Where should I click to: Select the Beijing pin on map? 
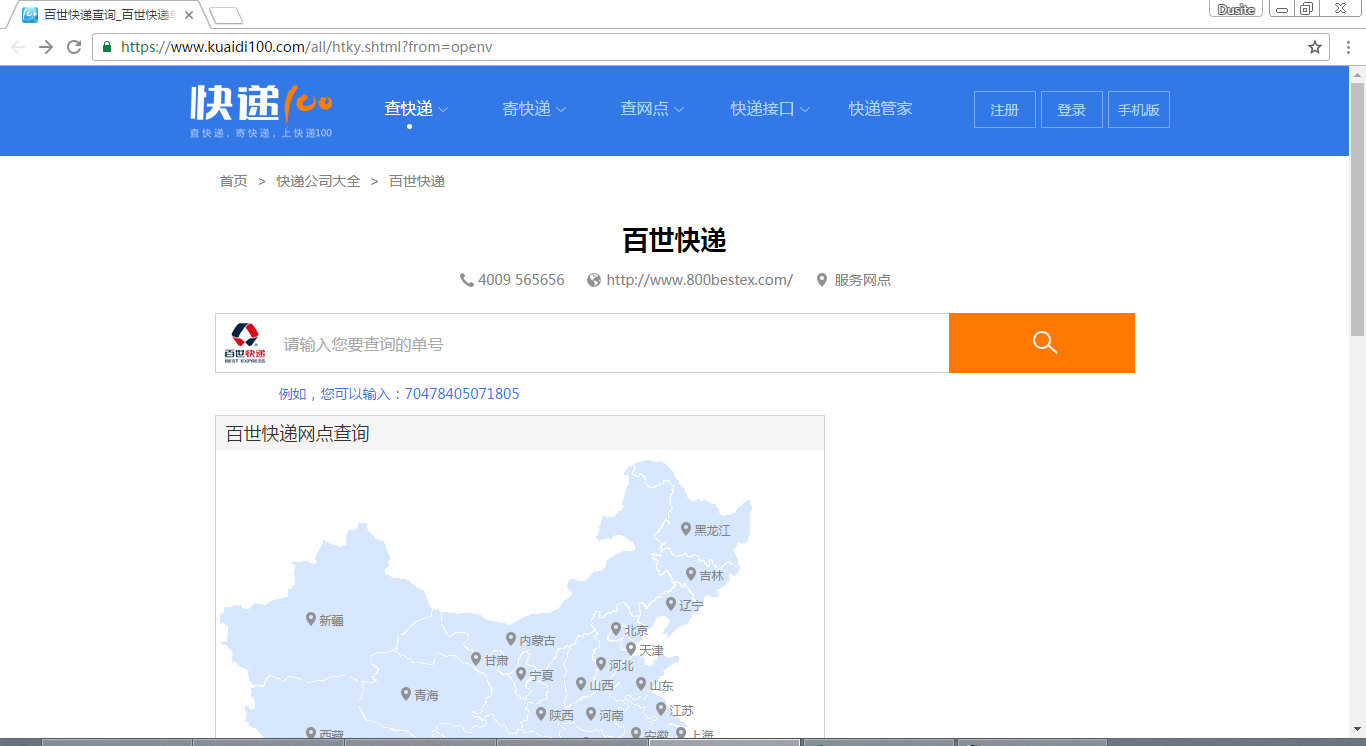pos(616,629)
